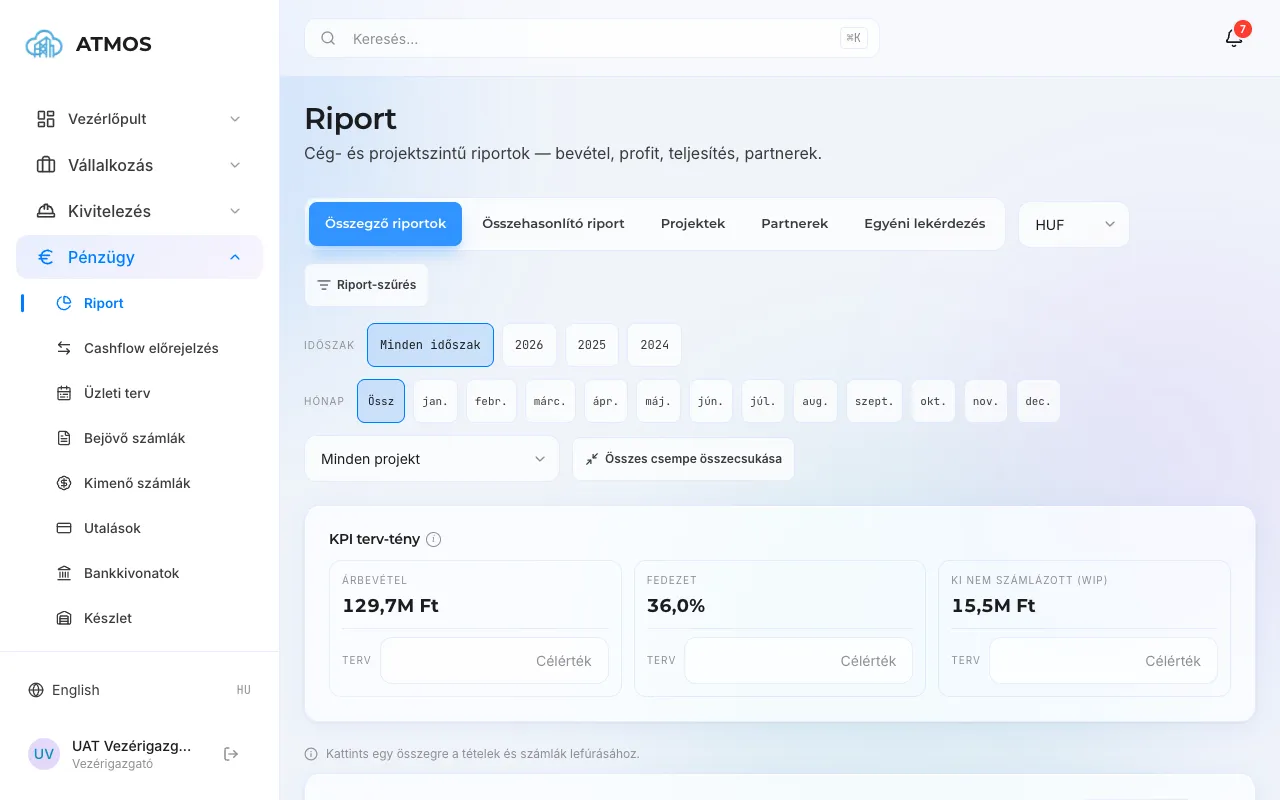The height and width of the screenshot is (800, 1280).
Task: Select the jan. month chip
Action: [435, 401]
